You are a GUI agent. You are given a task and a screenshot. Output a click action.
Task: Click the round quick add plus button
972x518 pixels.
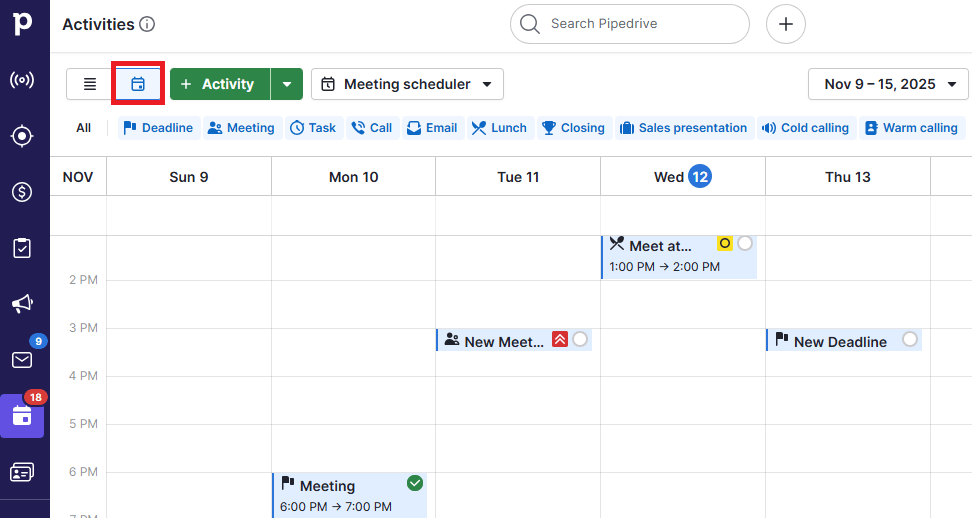[x=785, y=24]
